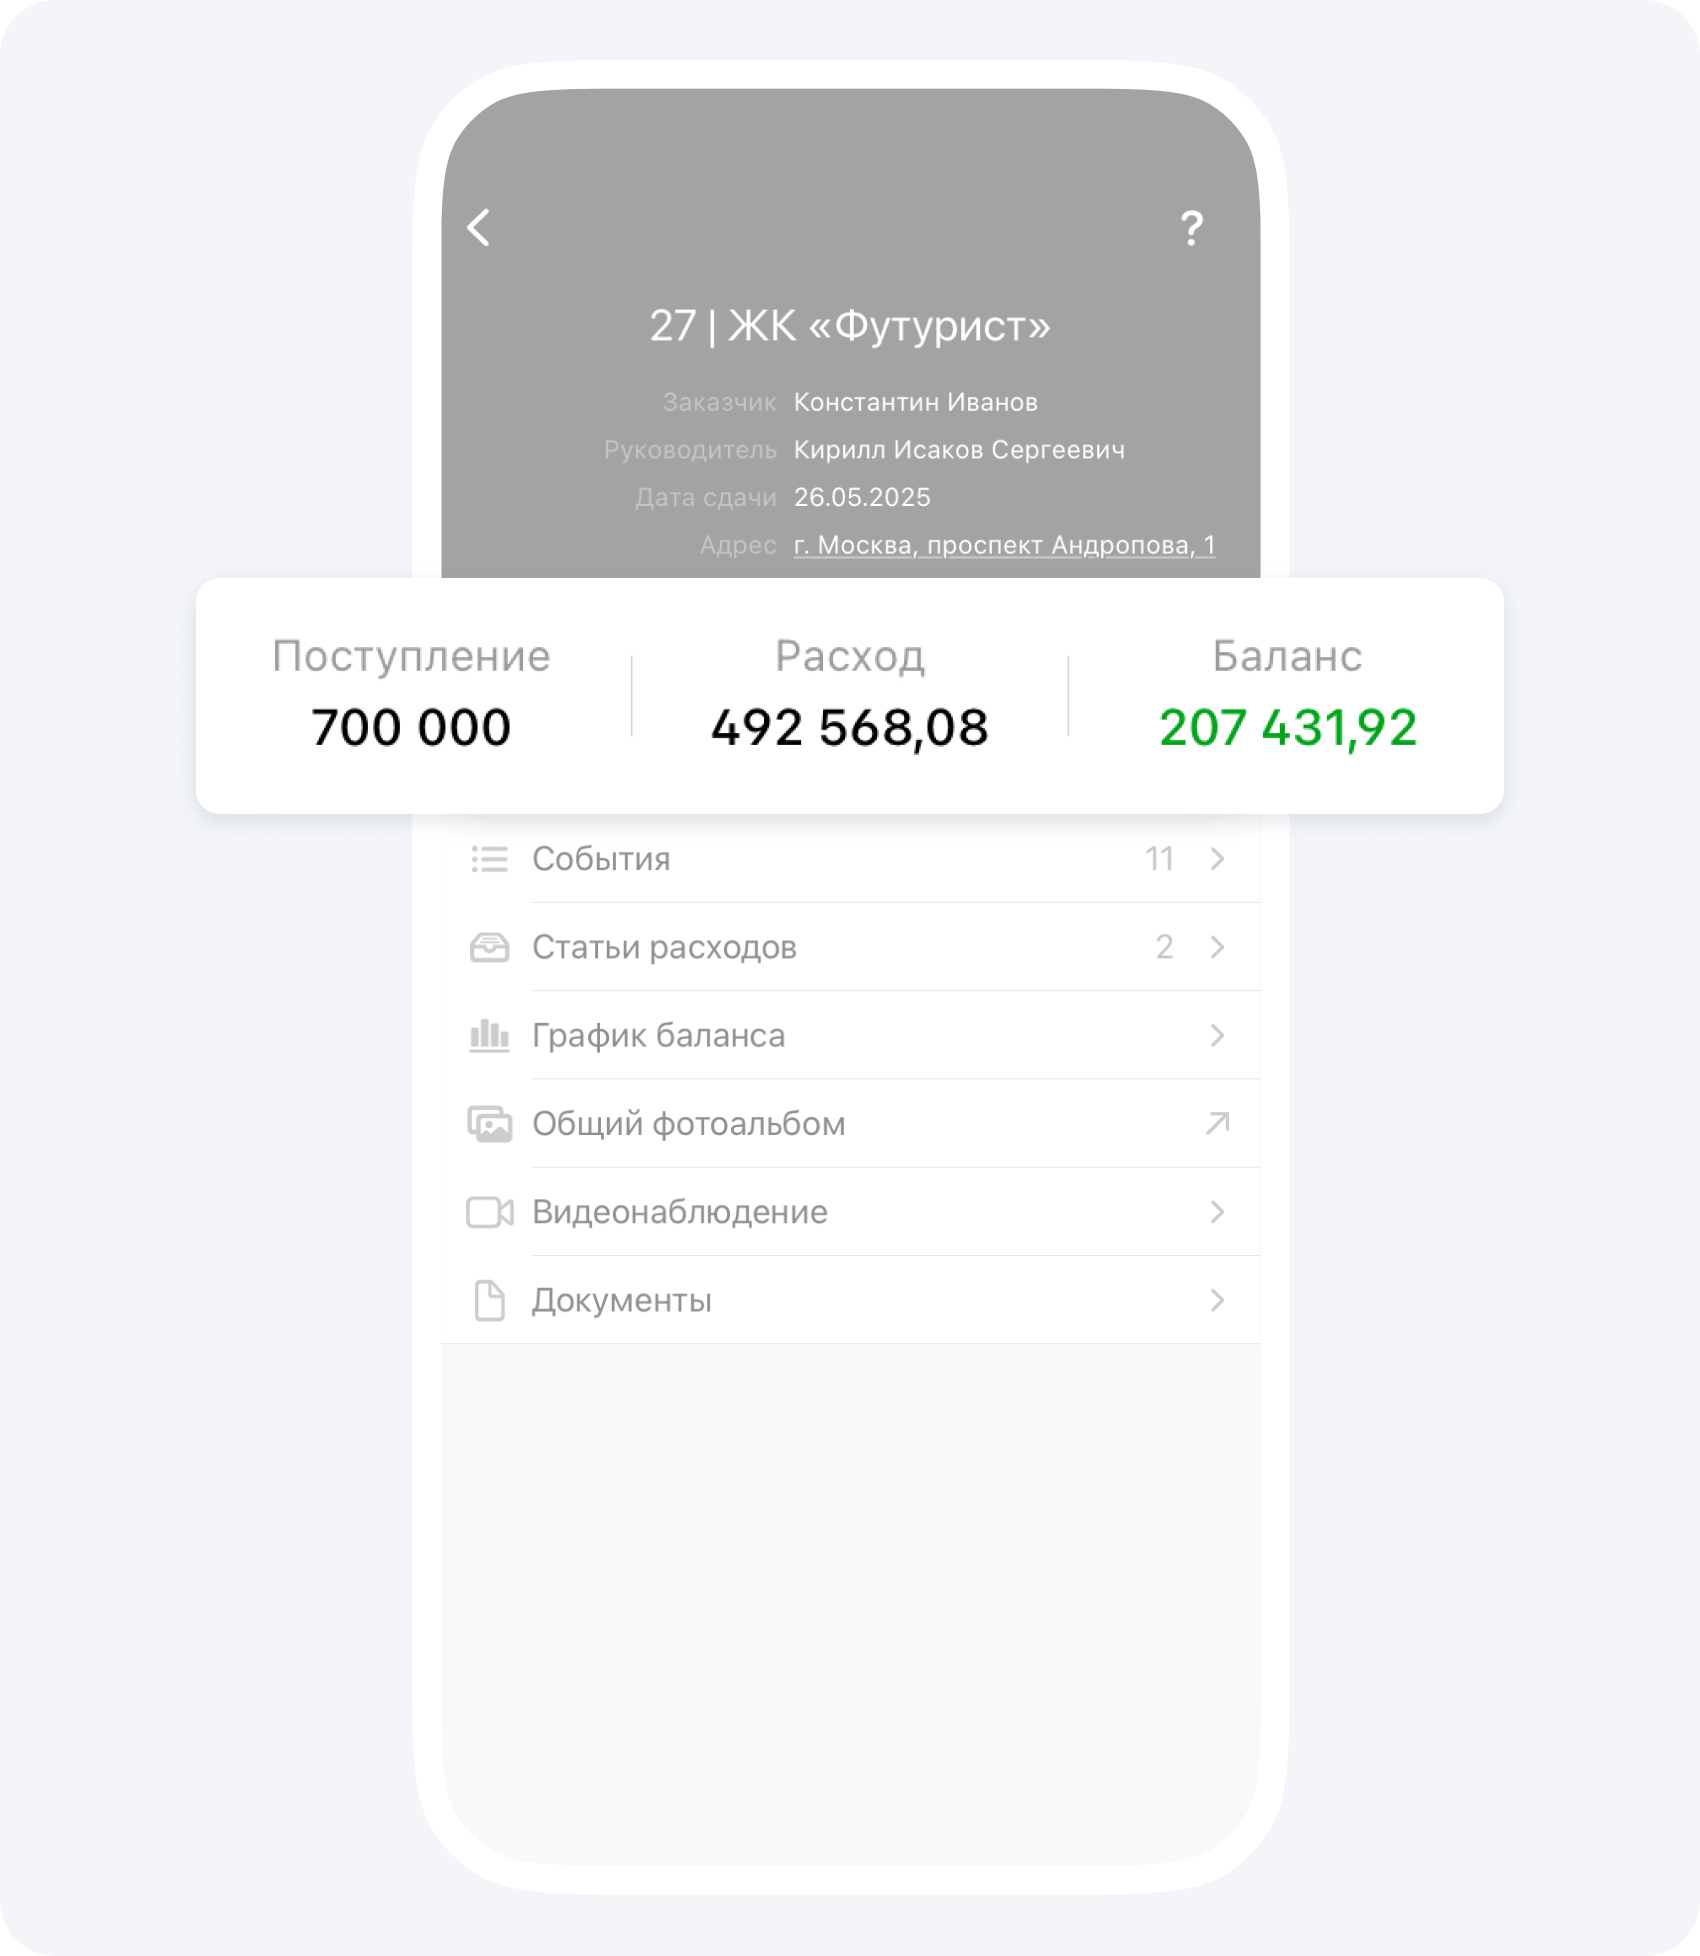Click the Видеонаблюдение camera icon
Image resolution: width=1700 pixels, height=1956 pixels.
pos(489,1212)
